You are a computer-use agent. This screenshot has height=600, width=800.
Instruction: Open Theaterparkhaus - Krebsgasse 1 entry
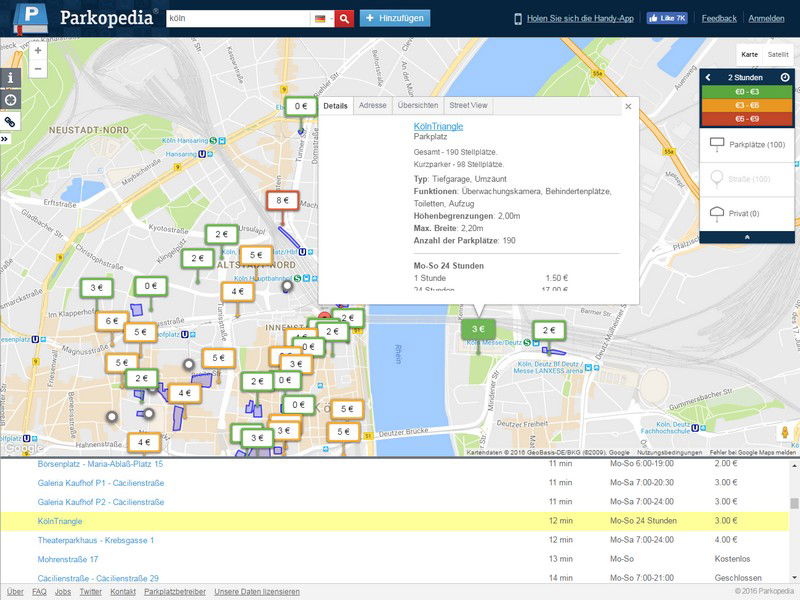(95, 540)
